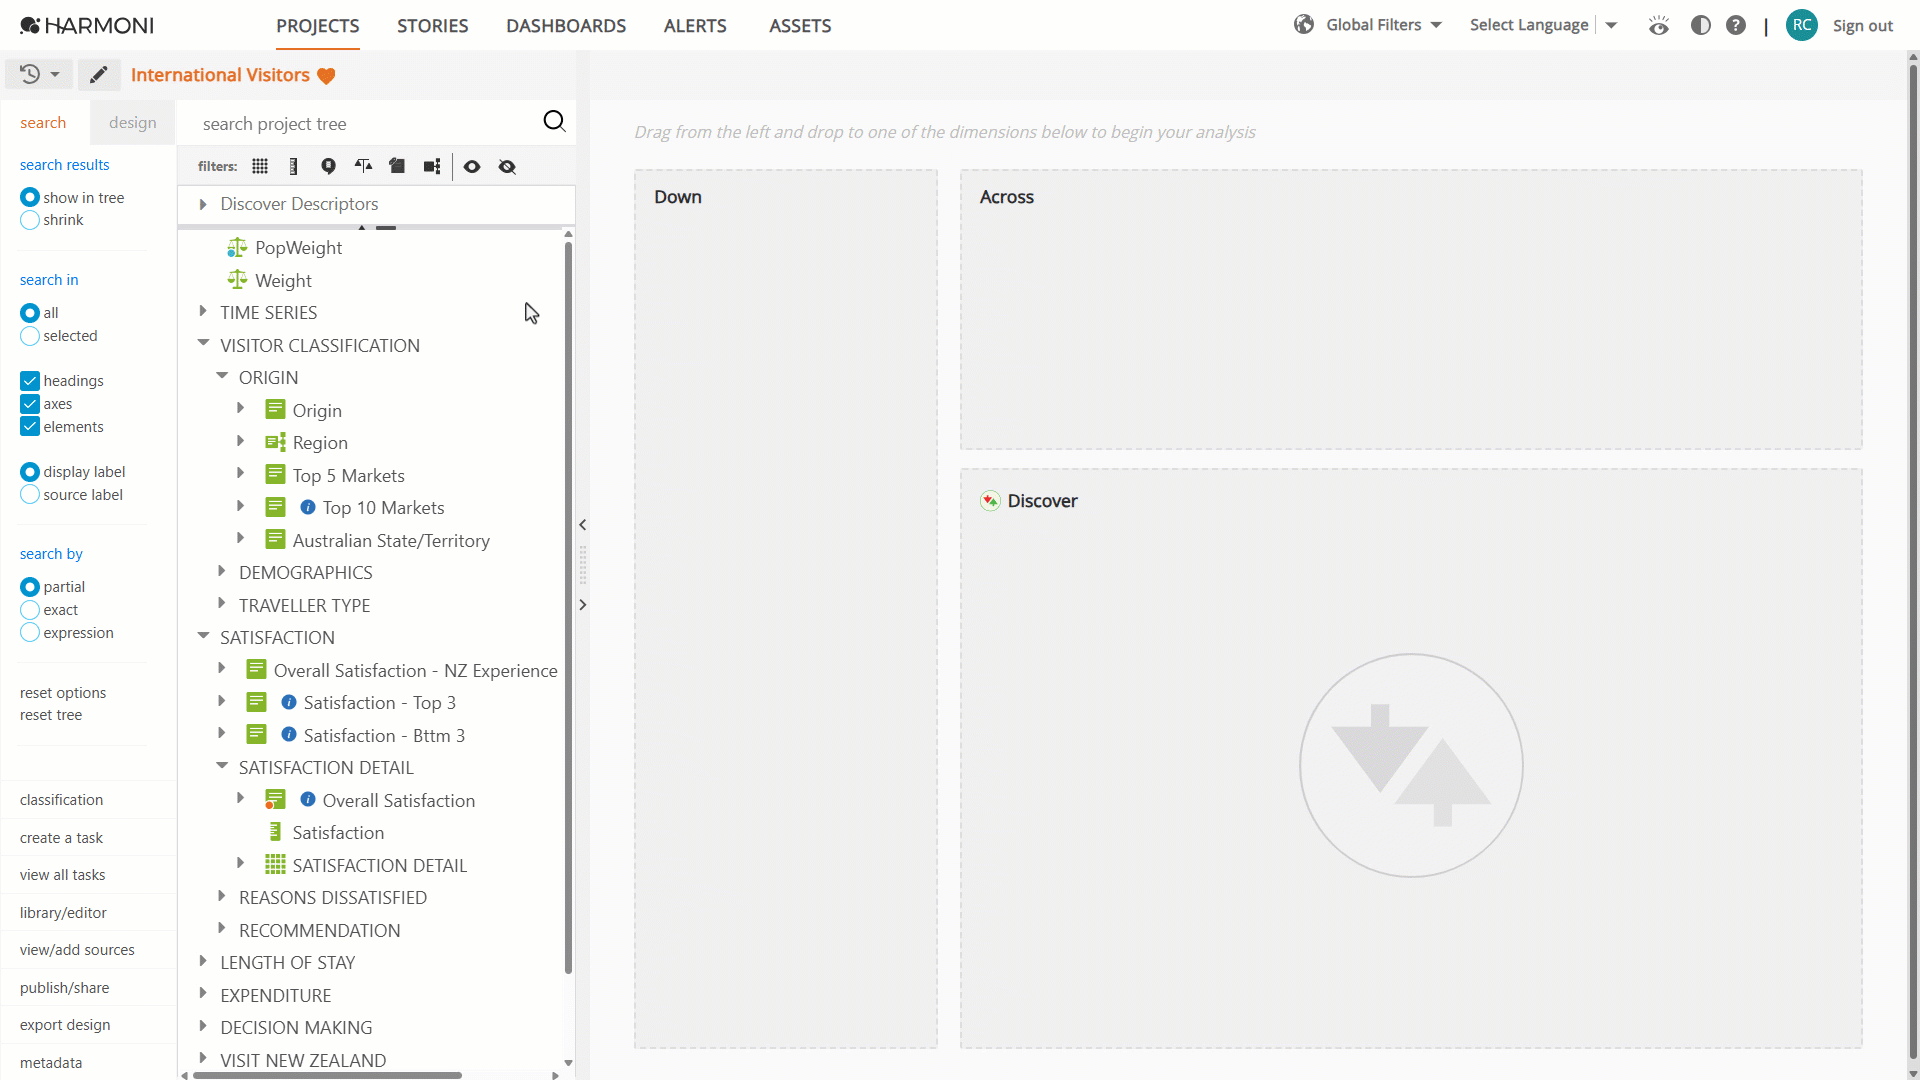Select 'exact' search-by option

point(30,610)
